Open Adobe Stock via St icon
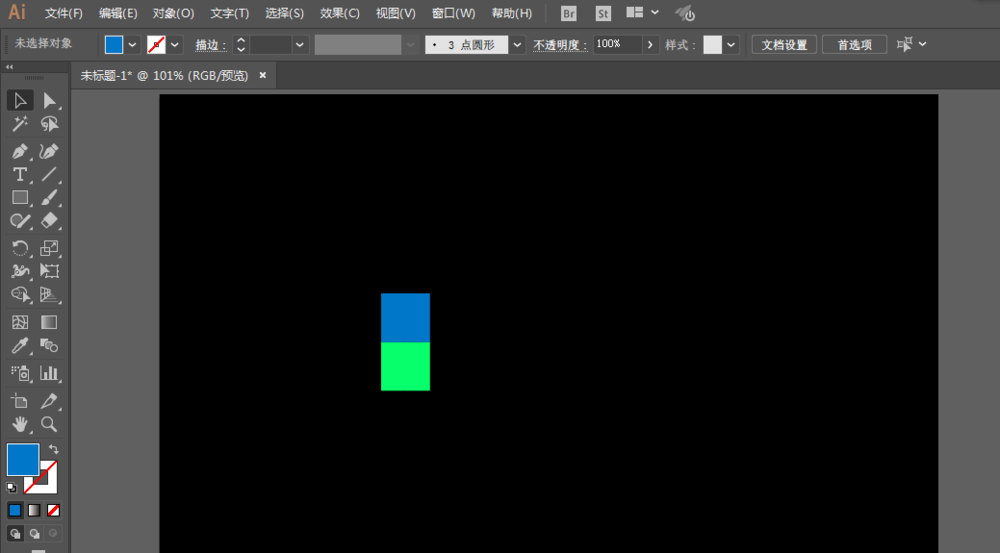Image resolution: width=1000 pixels, height=553 pixels. [603, 13]
